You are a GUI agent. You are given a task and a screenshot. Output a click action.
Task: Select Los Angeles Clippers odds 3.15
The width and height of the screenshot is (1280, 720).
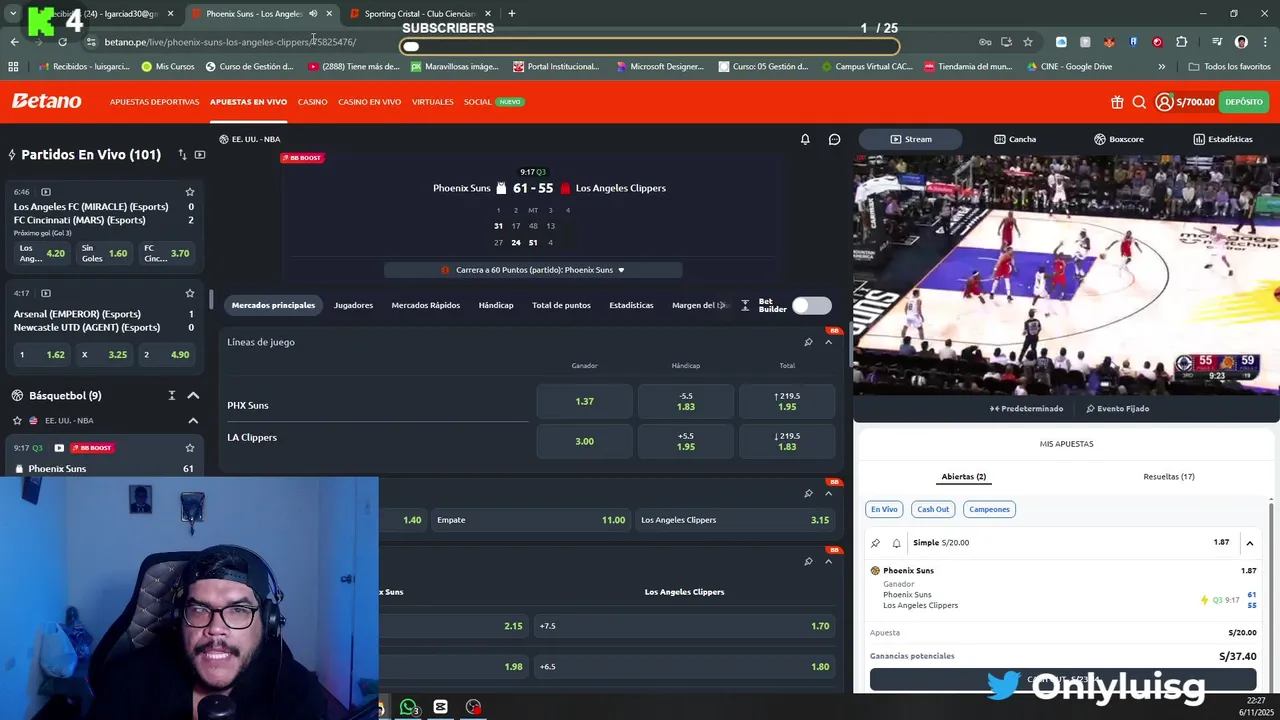(x=735, y=520)
